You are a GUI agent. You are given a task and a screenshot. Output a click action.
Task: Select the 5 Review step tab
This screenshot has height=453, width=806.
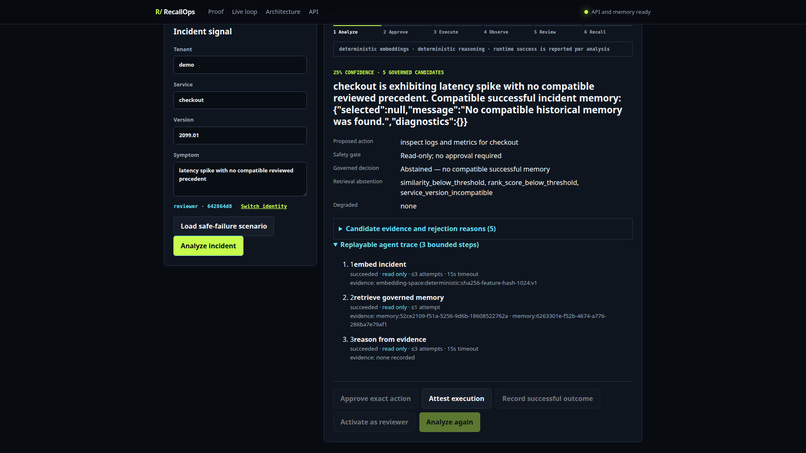click(558, 31)
